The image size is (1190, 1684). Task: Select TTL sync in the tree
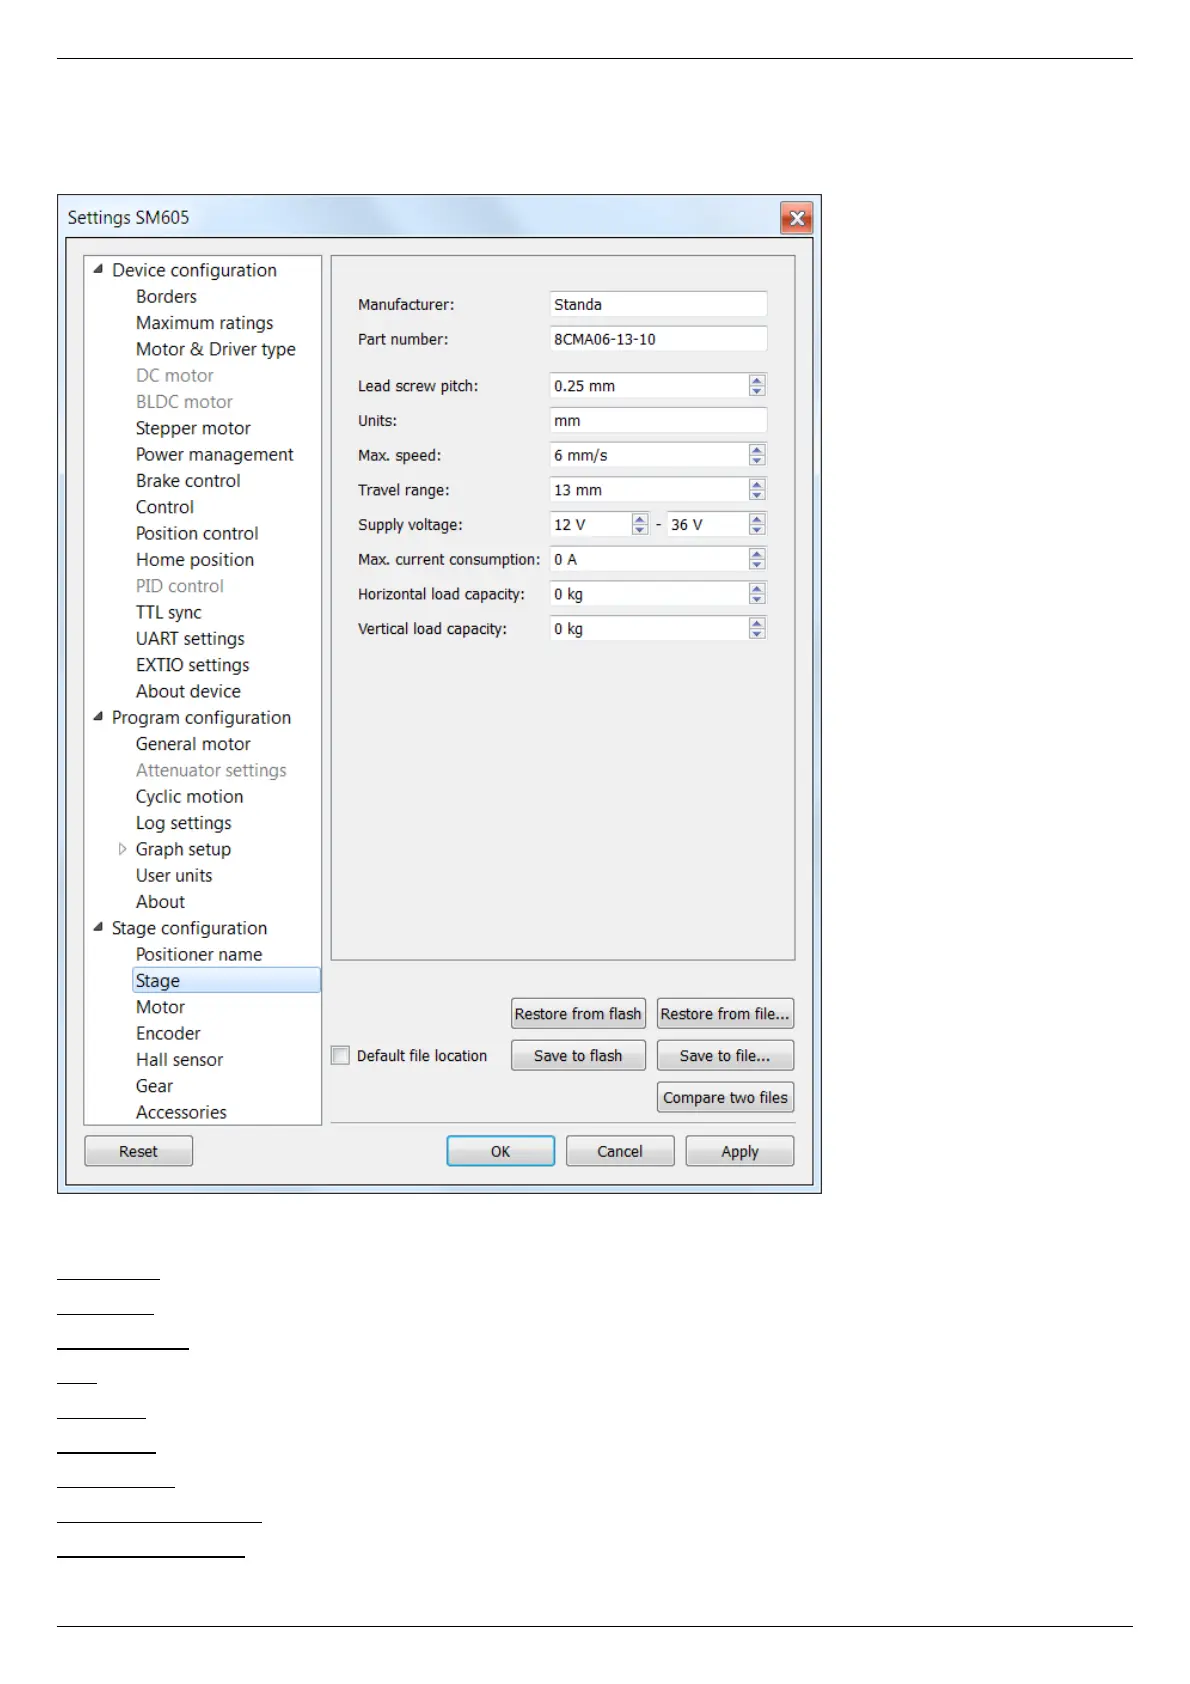tap(168, 612)
